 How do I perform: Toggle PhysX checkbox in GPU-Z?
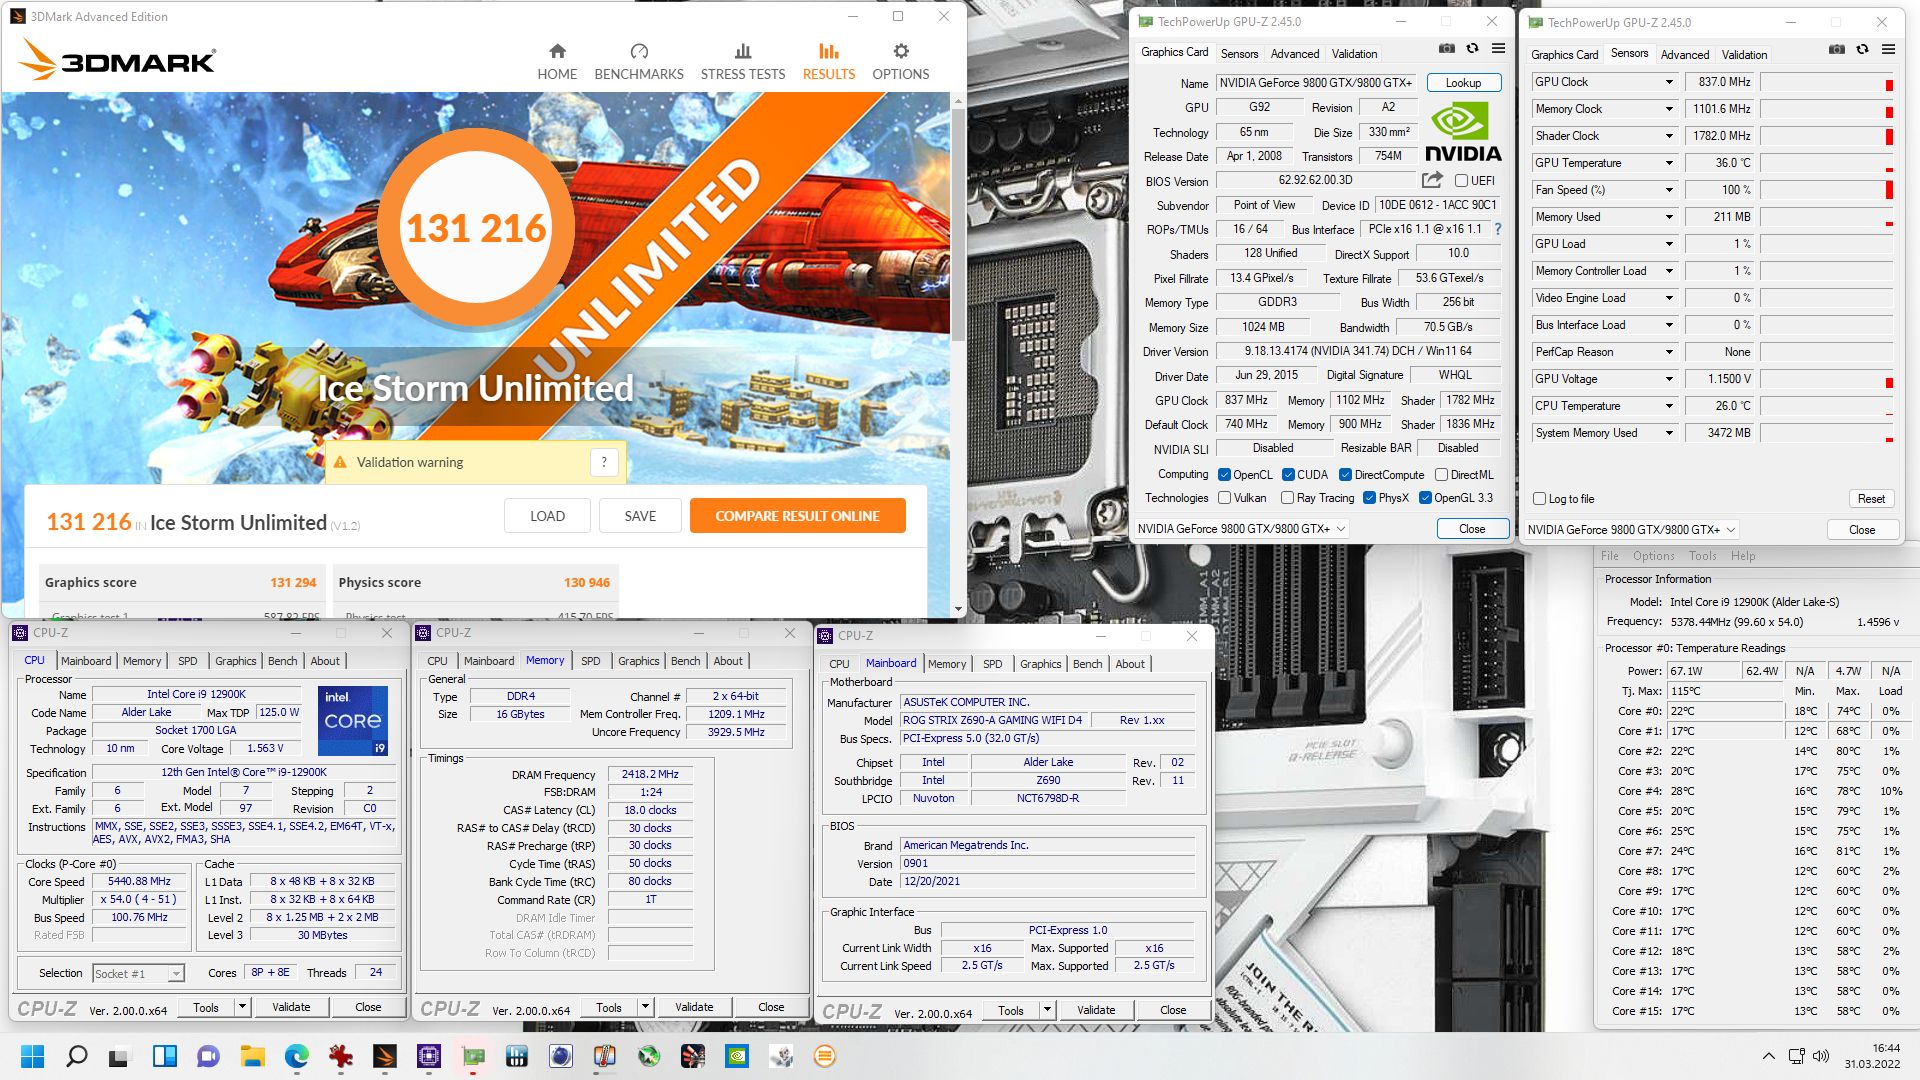(x=1369, y=498)
